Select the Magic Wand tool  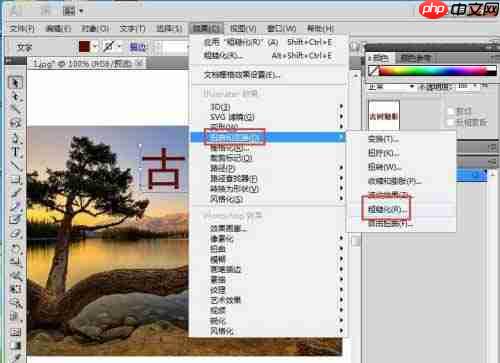(x=15, y=109)
